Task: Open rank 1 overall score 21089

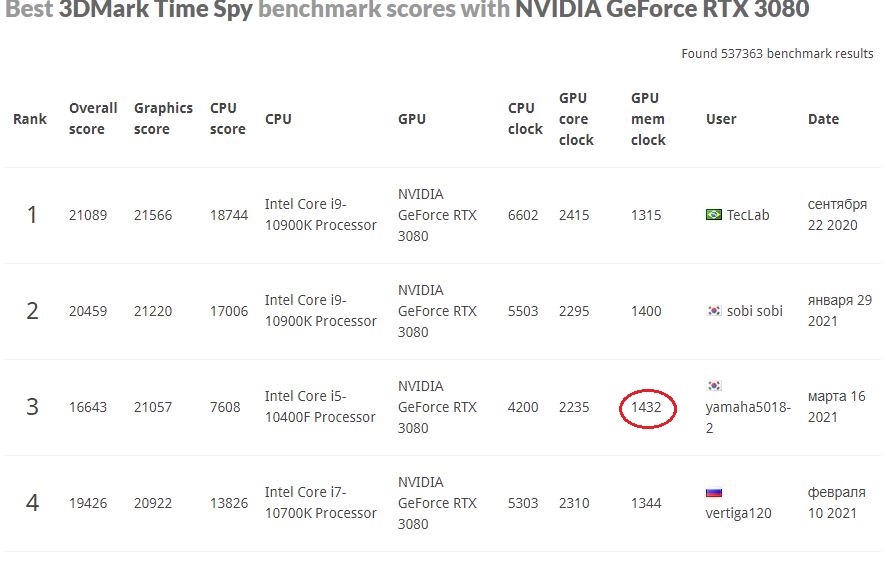Action: click(x=87, y=215)
